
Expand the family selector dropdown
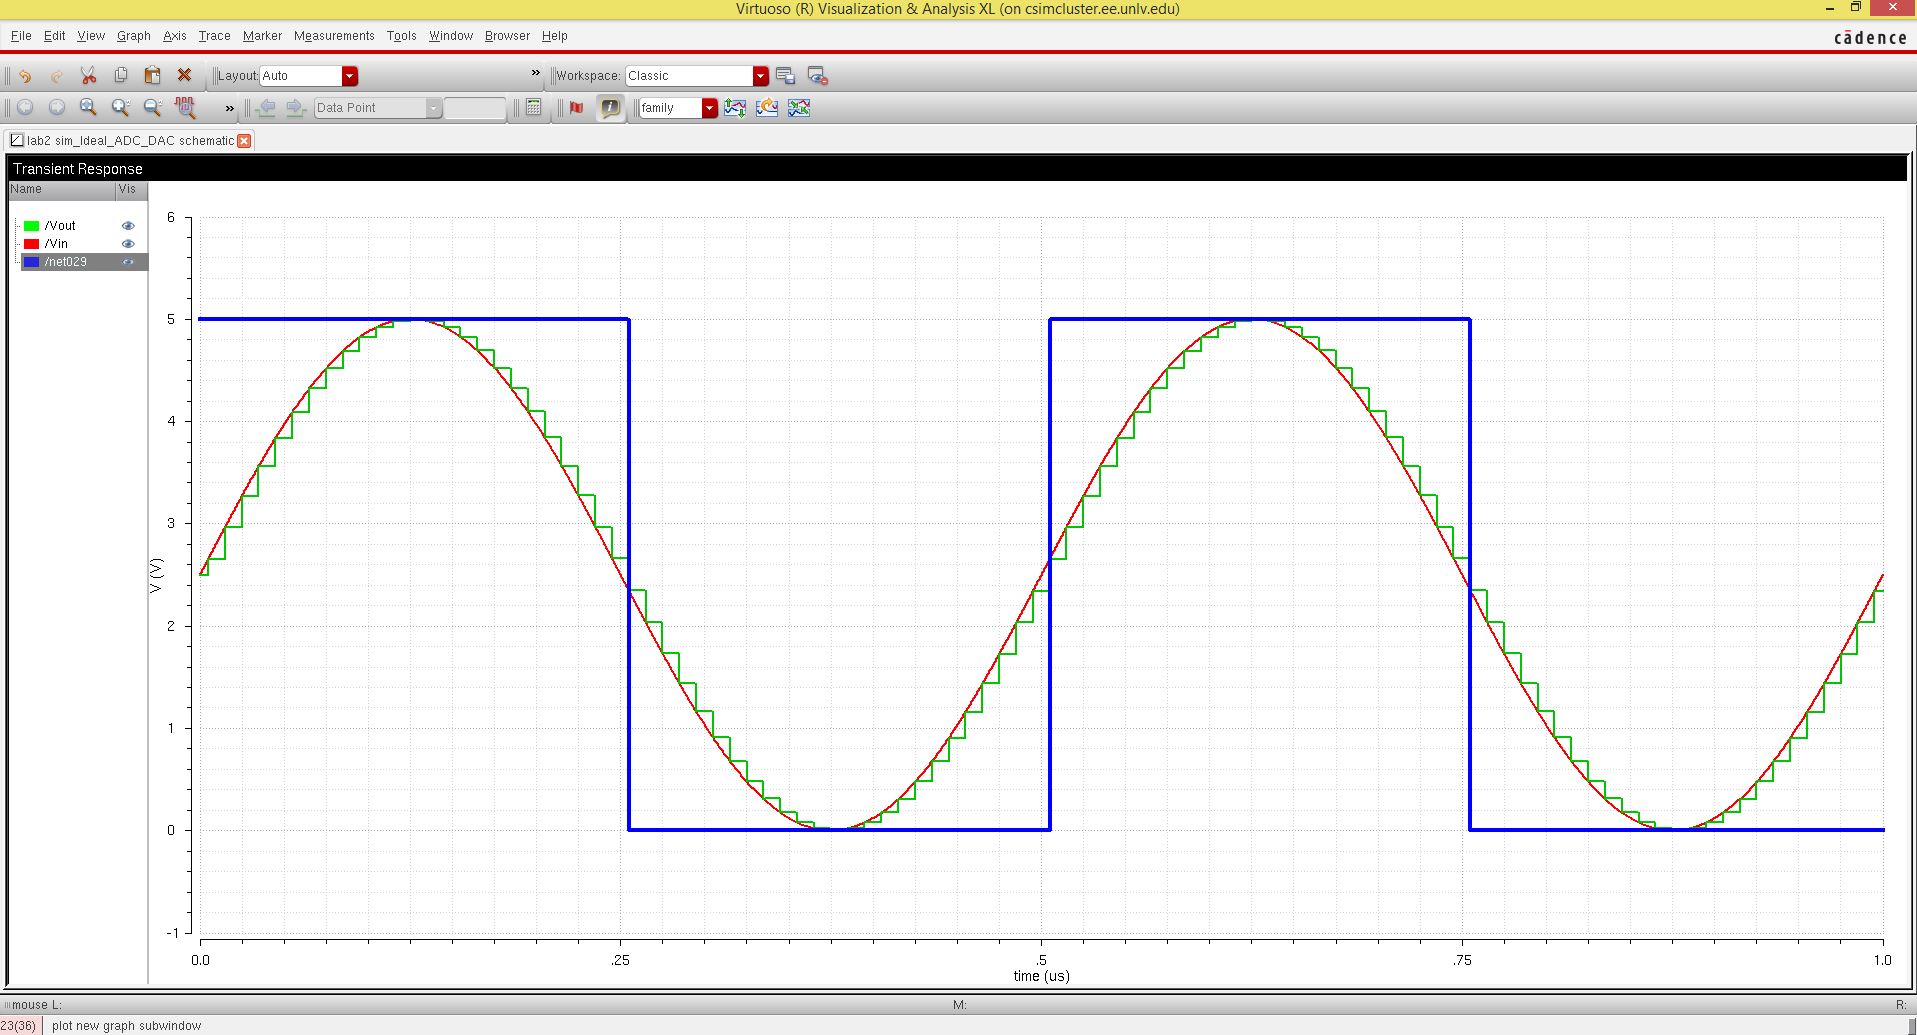tap(709, 108)
